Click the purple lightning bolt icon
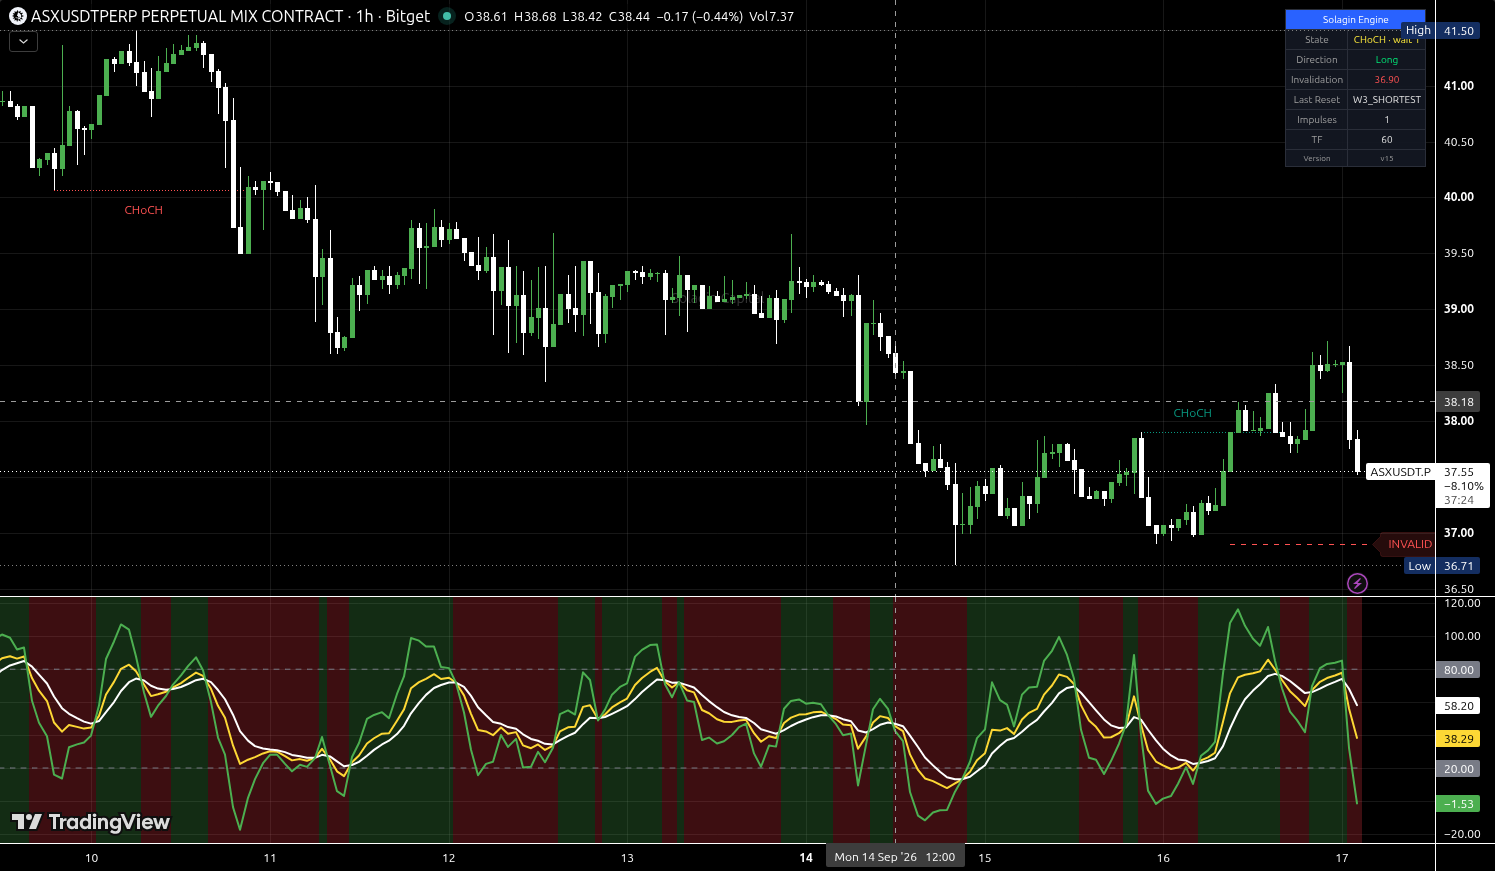 coord(1357,583)
